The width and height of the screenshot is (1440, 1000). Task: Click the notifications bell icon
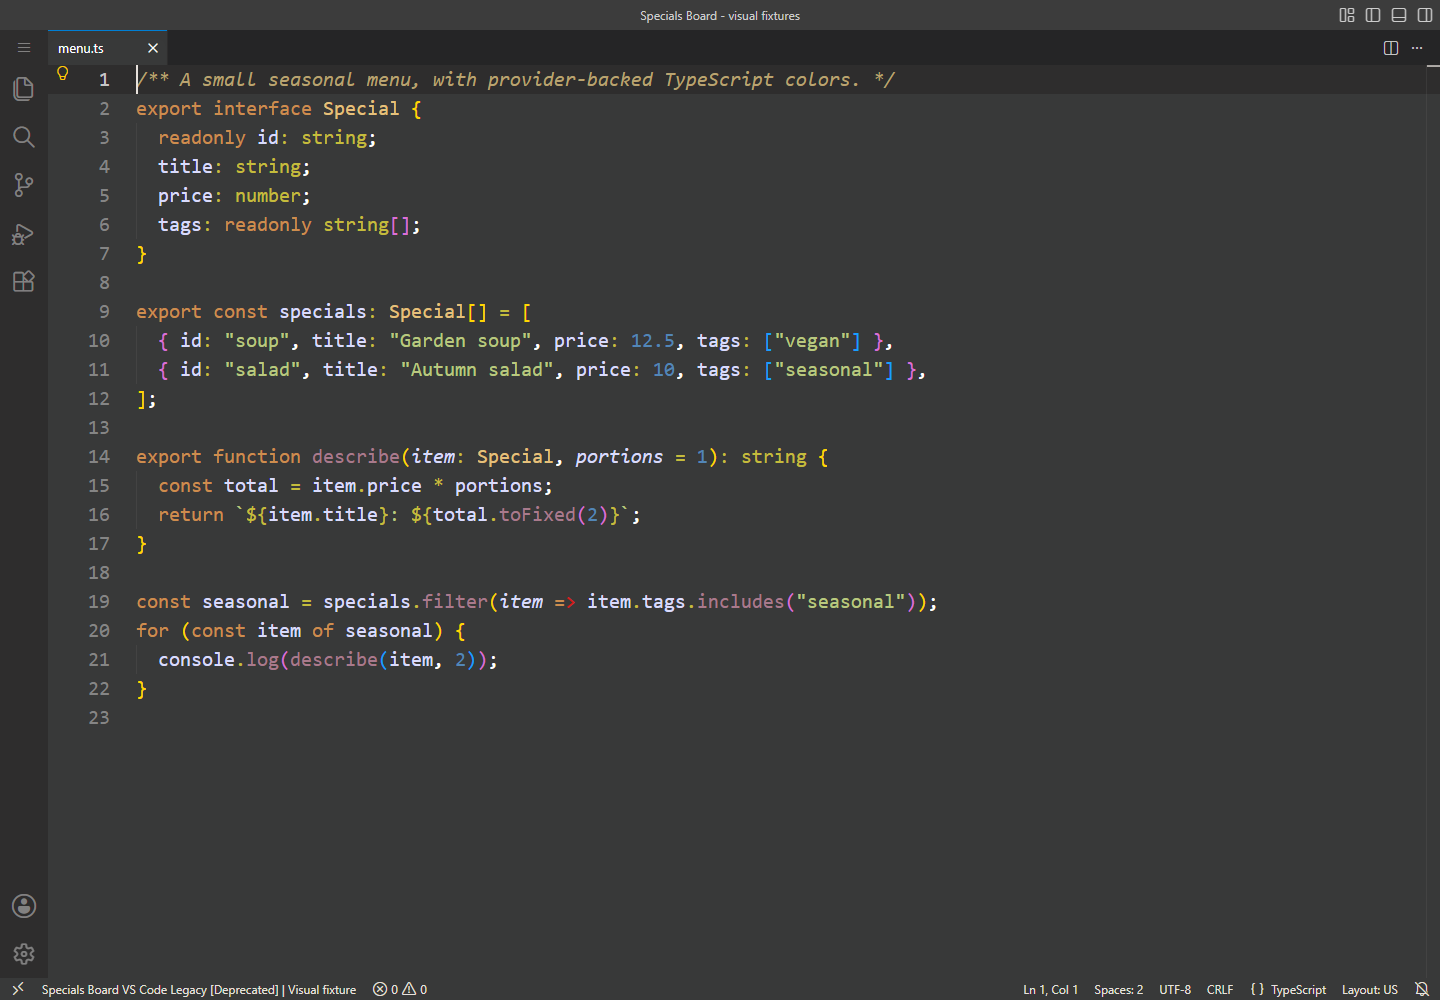tap(1422, 989)
